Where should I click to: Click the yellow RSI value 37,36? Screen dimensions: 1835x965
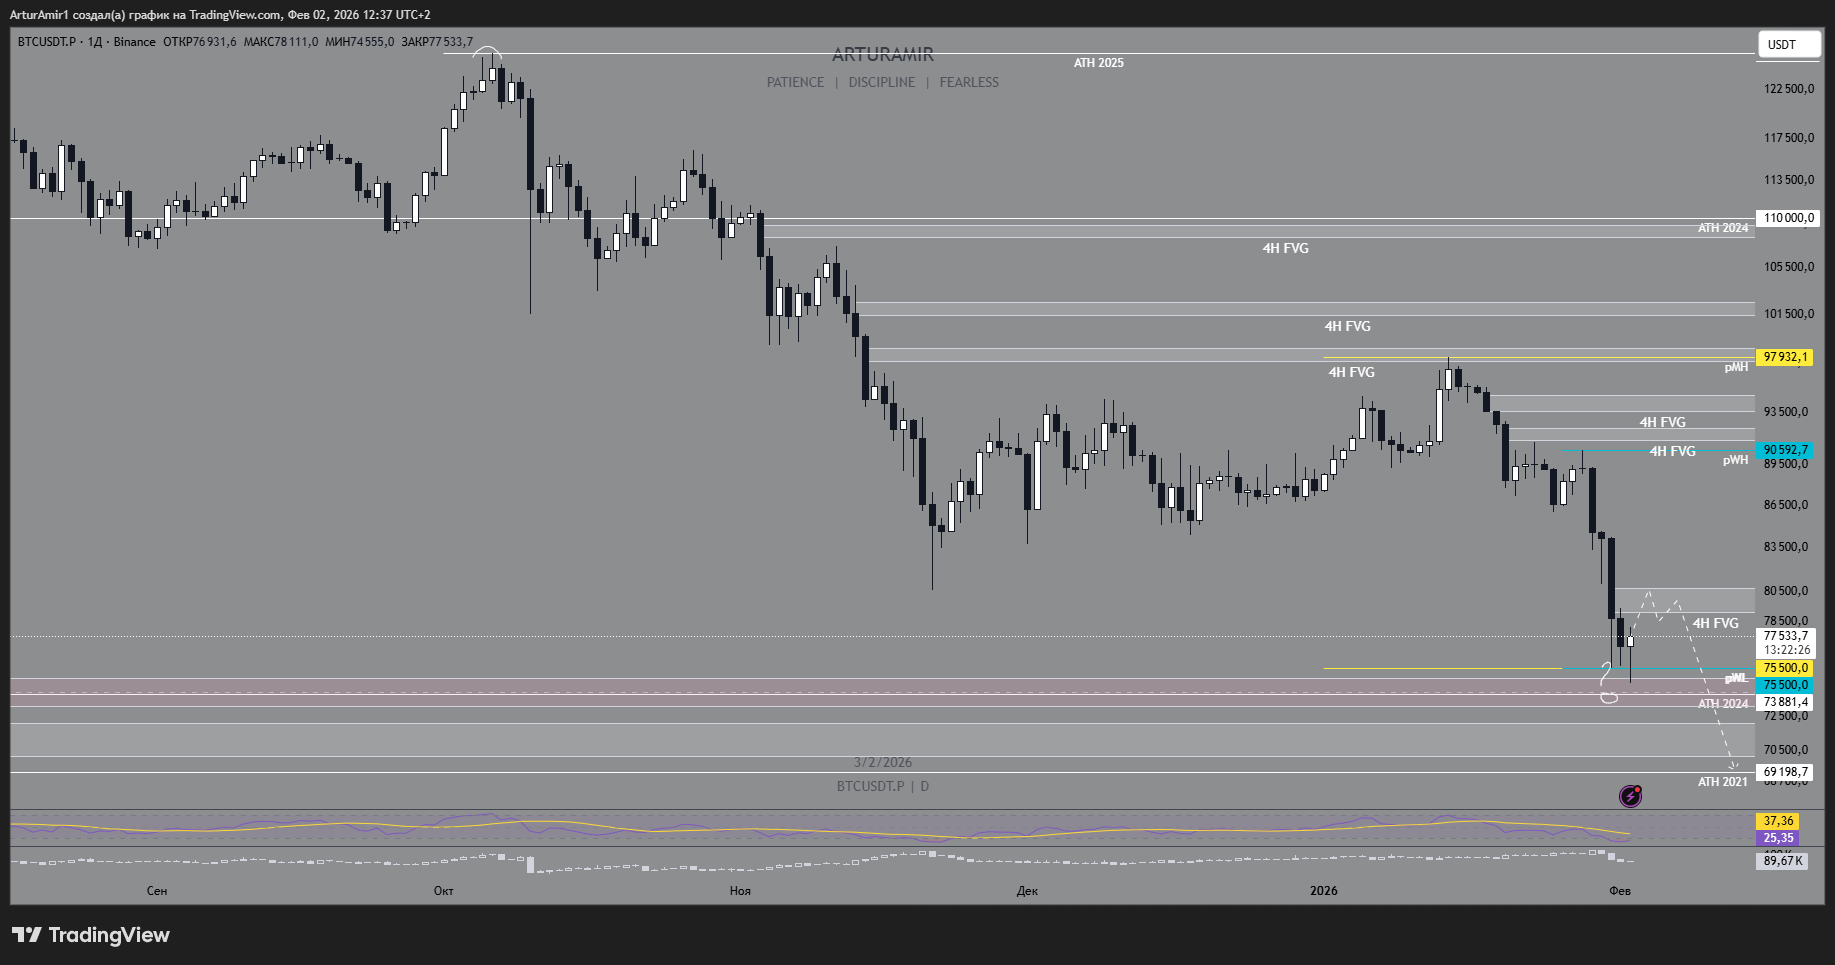[x=1777, y=821]
